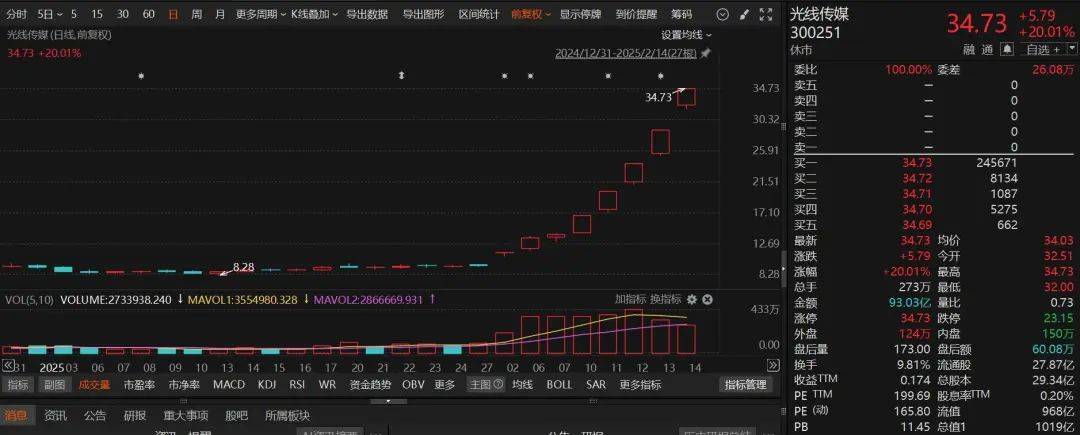Screen dimensions: 1080x435
Task: Switch to 消息 news tab
Action: click(16, 416)
